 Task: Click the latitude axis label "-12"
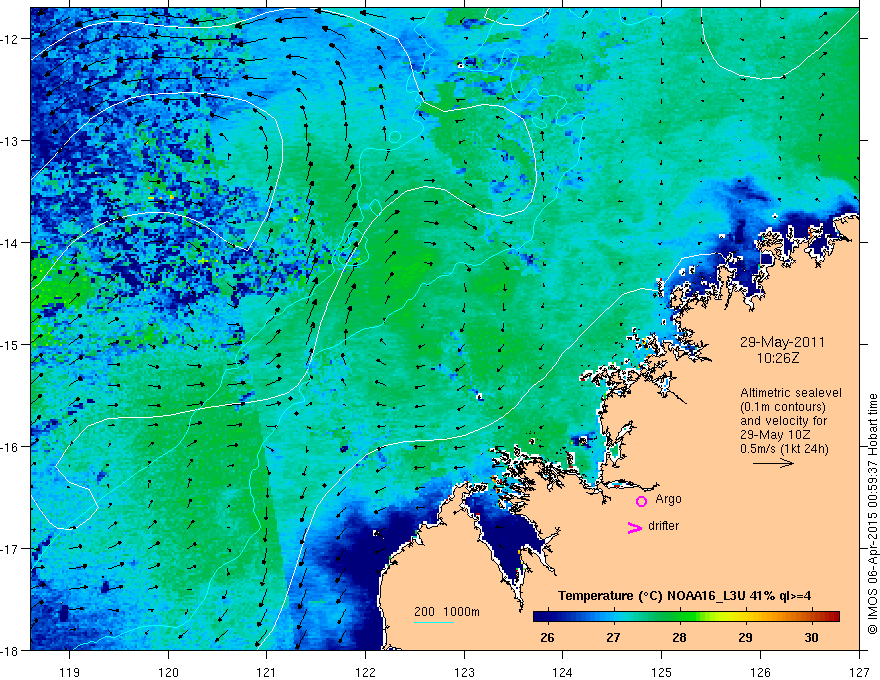[10, 39]
